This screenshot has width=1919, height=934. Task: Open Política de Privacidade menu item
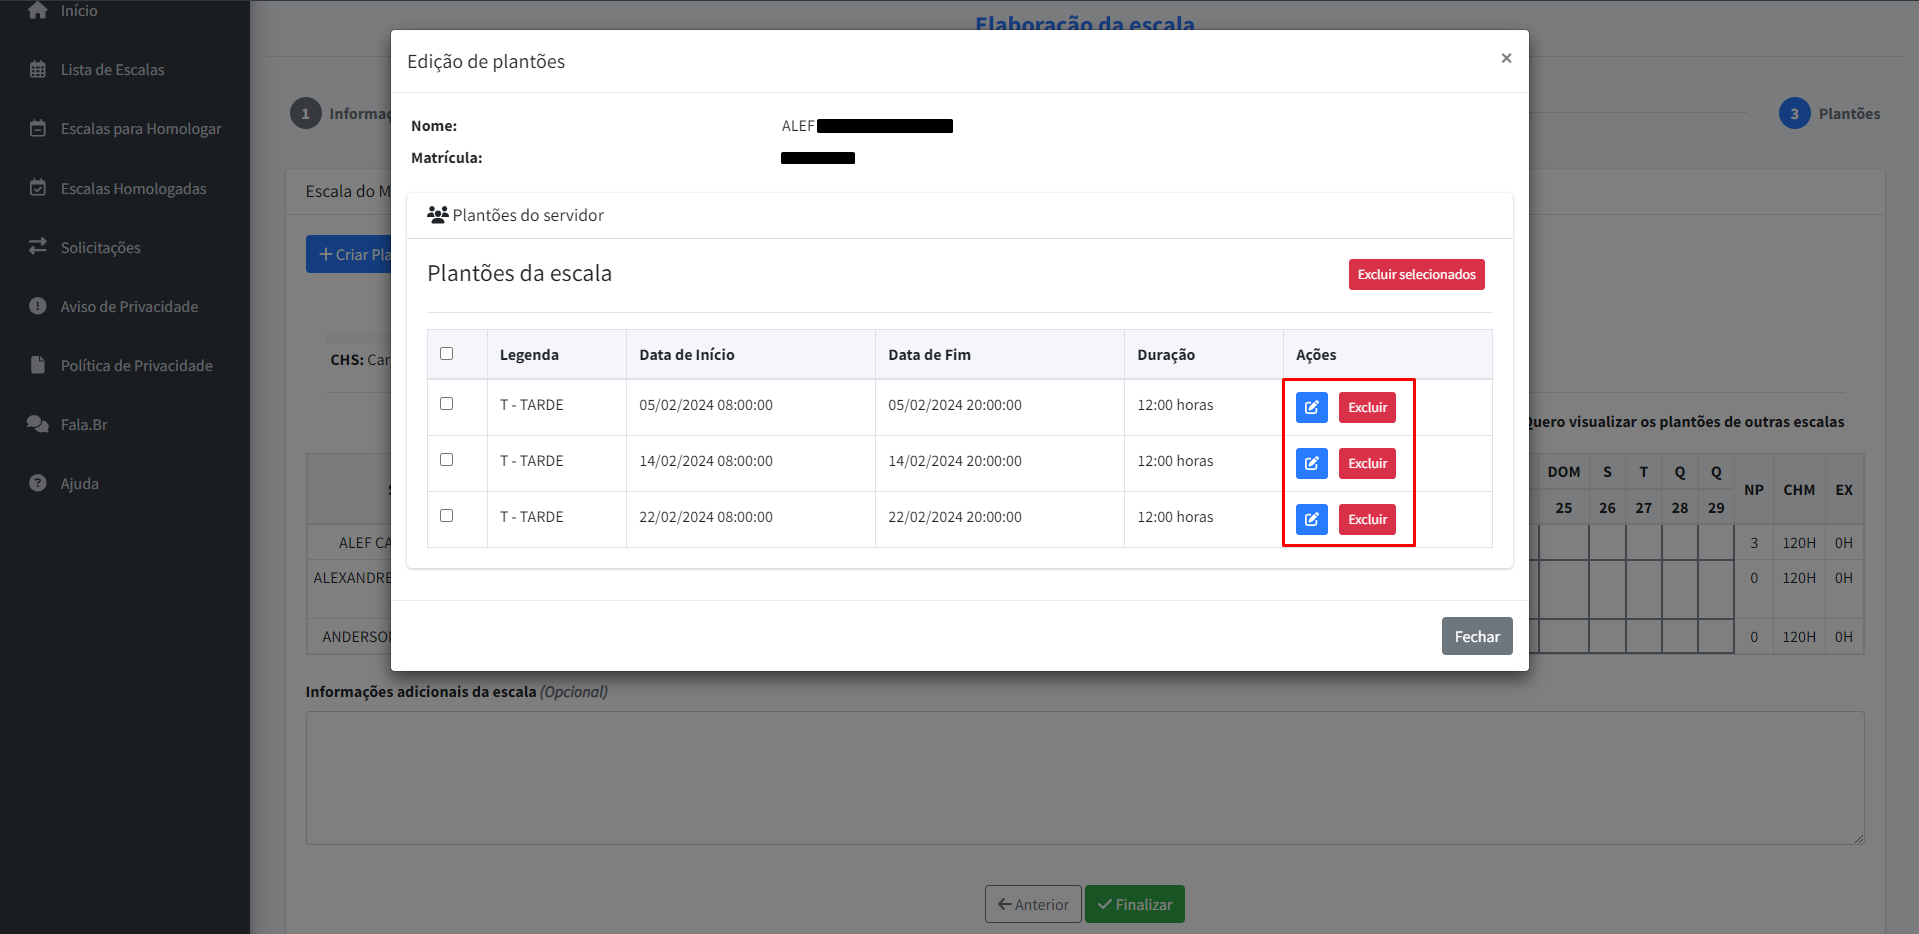(136, 365)
